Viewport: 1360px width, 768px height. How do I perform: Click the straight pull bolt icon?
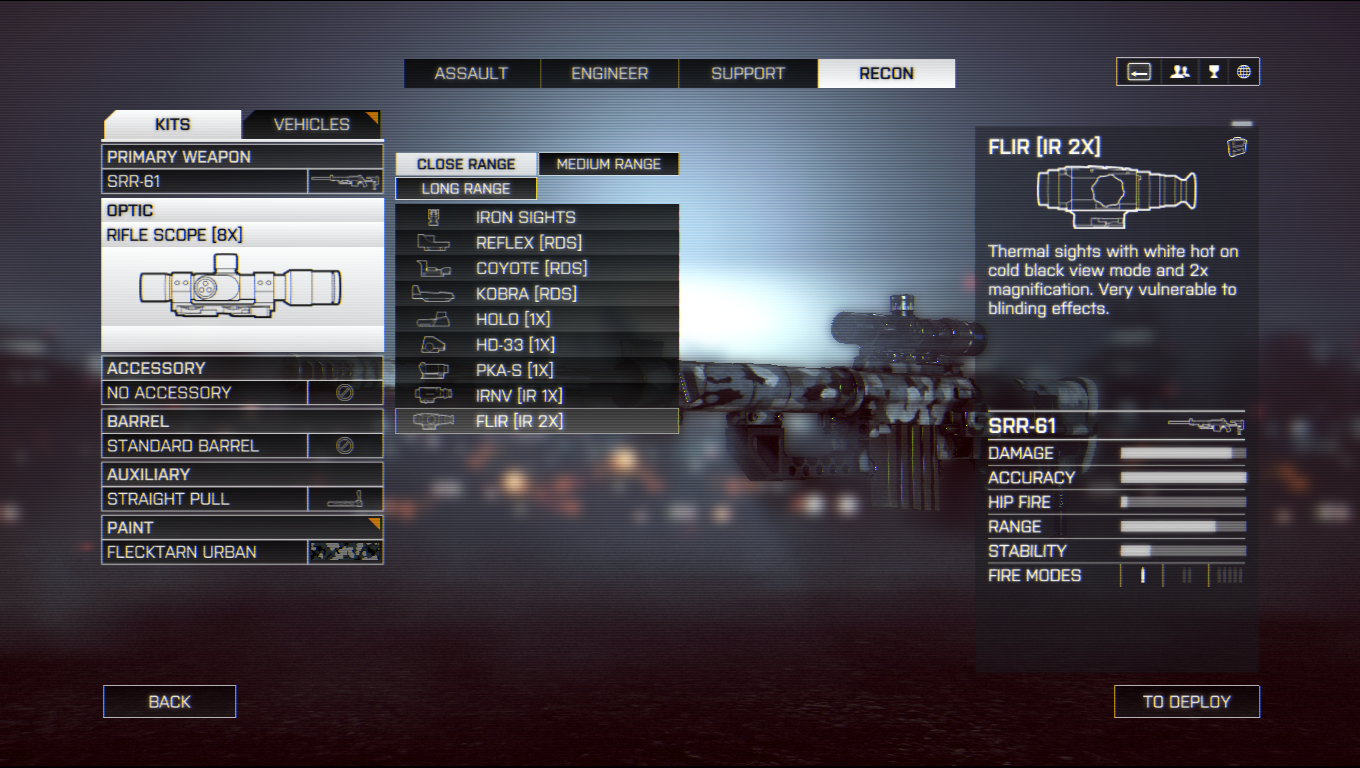(x=345, y=499)
